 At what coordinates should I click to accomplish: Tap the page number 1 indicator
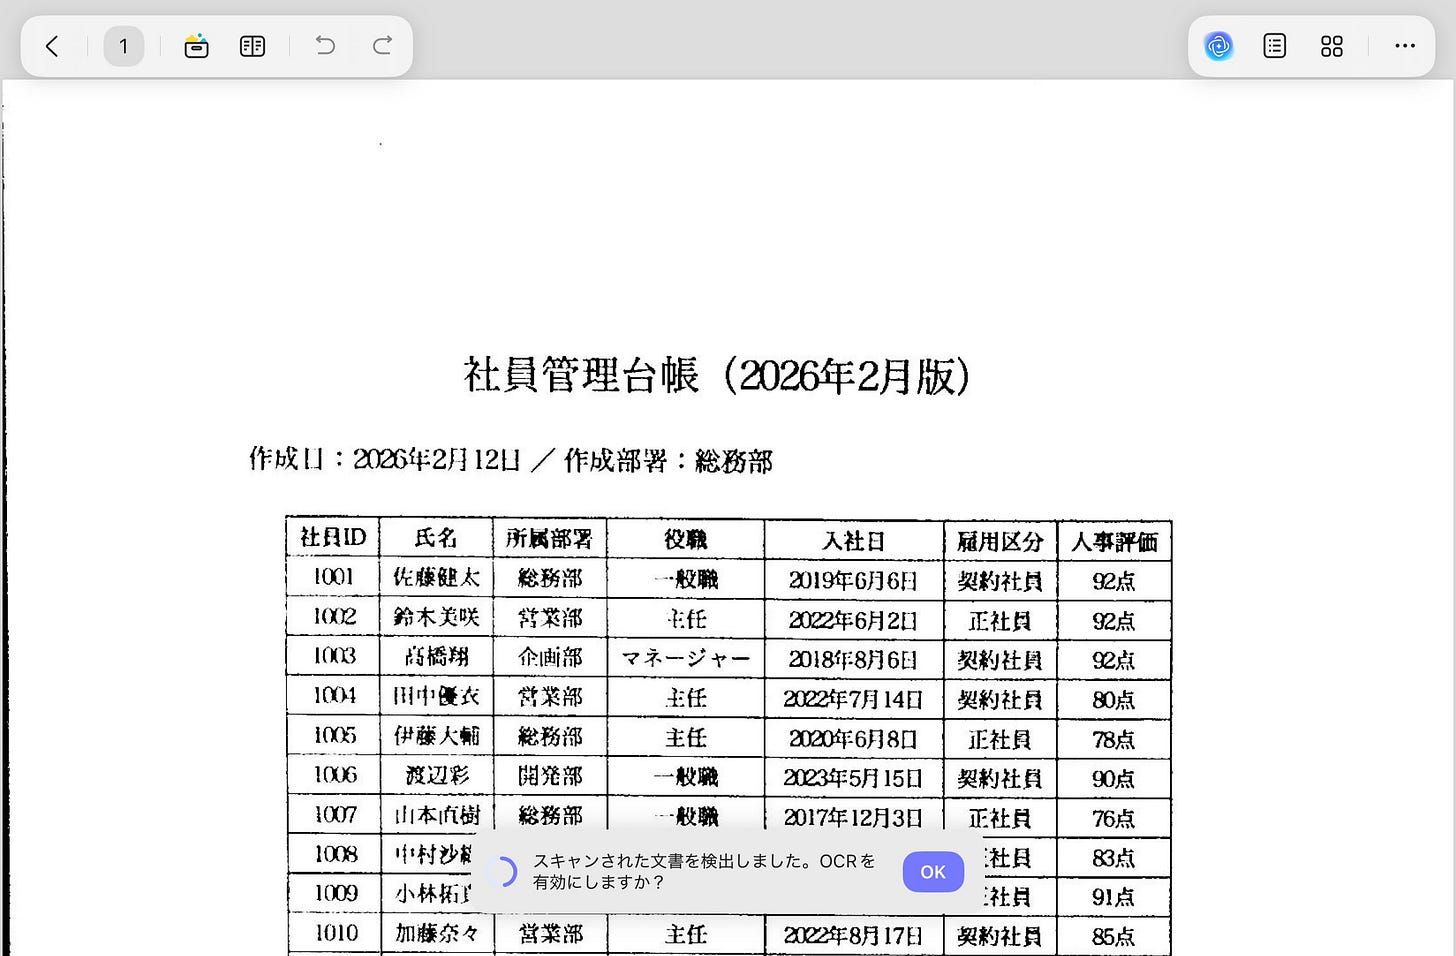pos(124,46)
